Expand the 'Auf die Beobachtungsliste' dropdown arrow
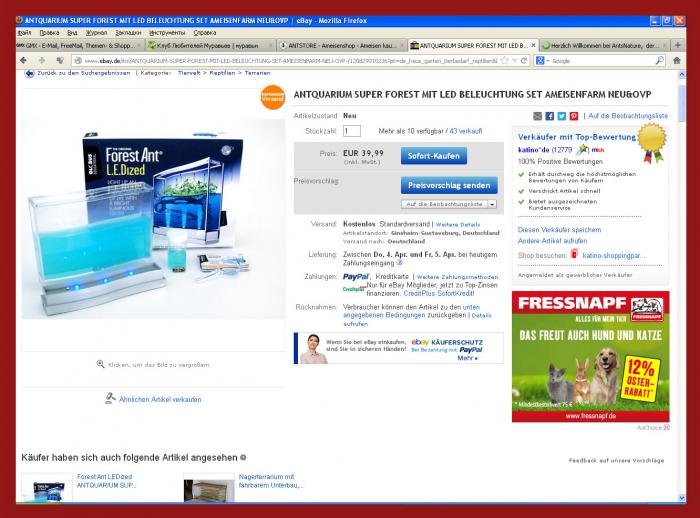The image size is (700, 518). (x=492, y=203)
